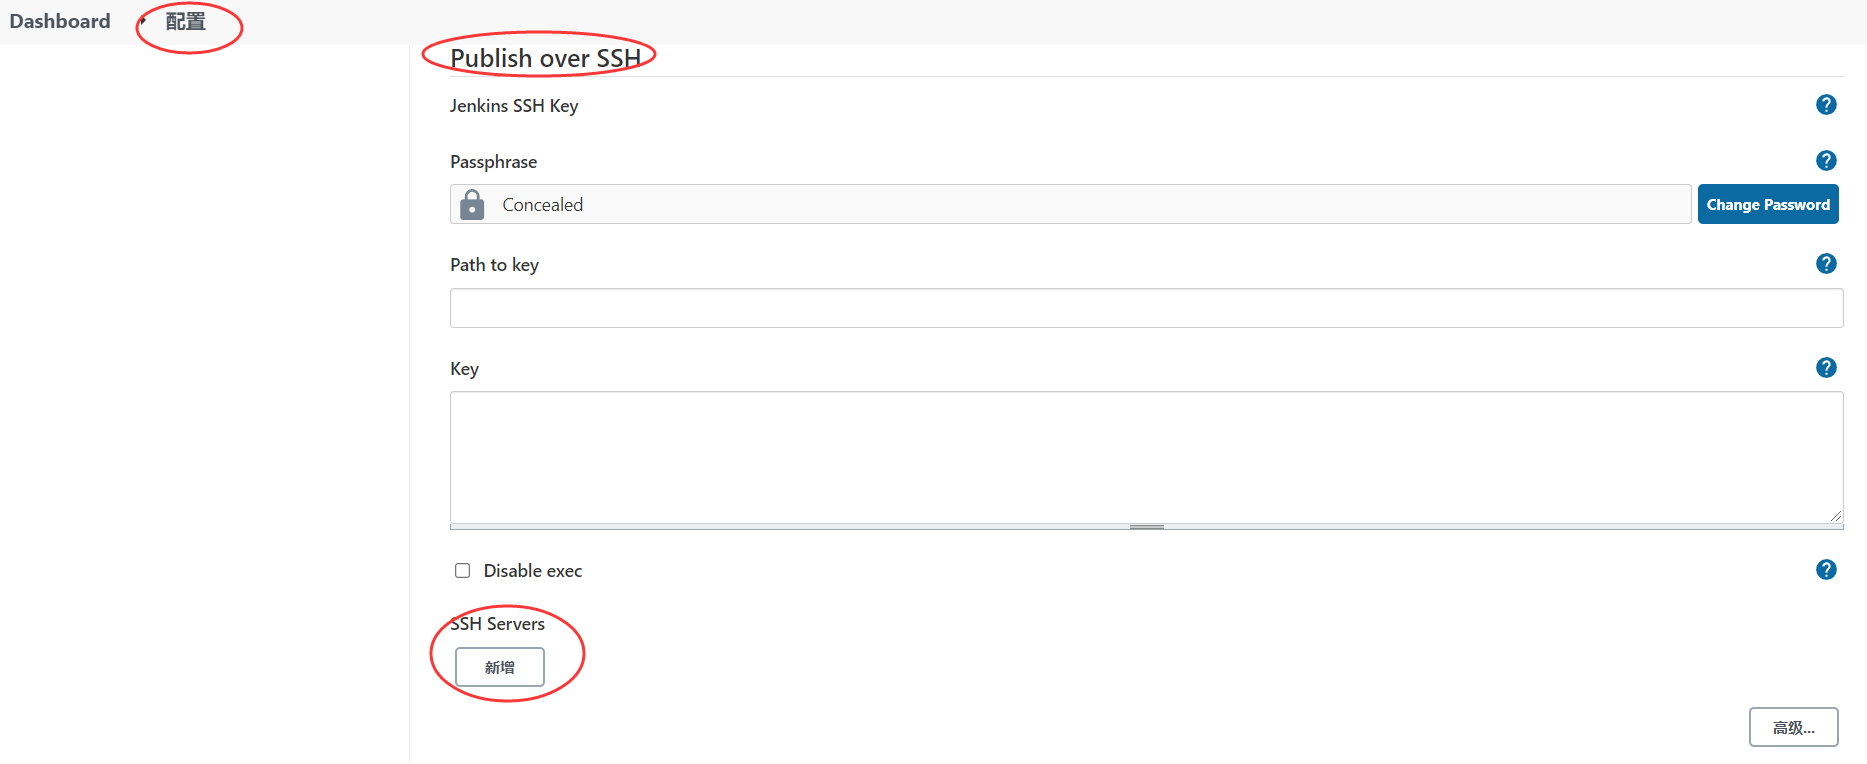Click the Key textarea corner resize grip
The height and width of the screenshot is (764, 1867).
click(x=1835, y=515)
